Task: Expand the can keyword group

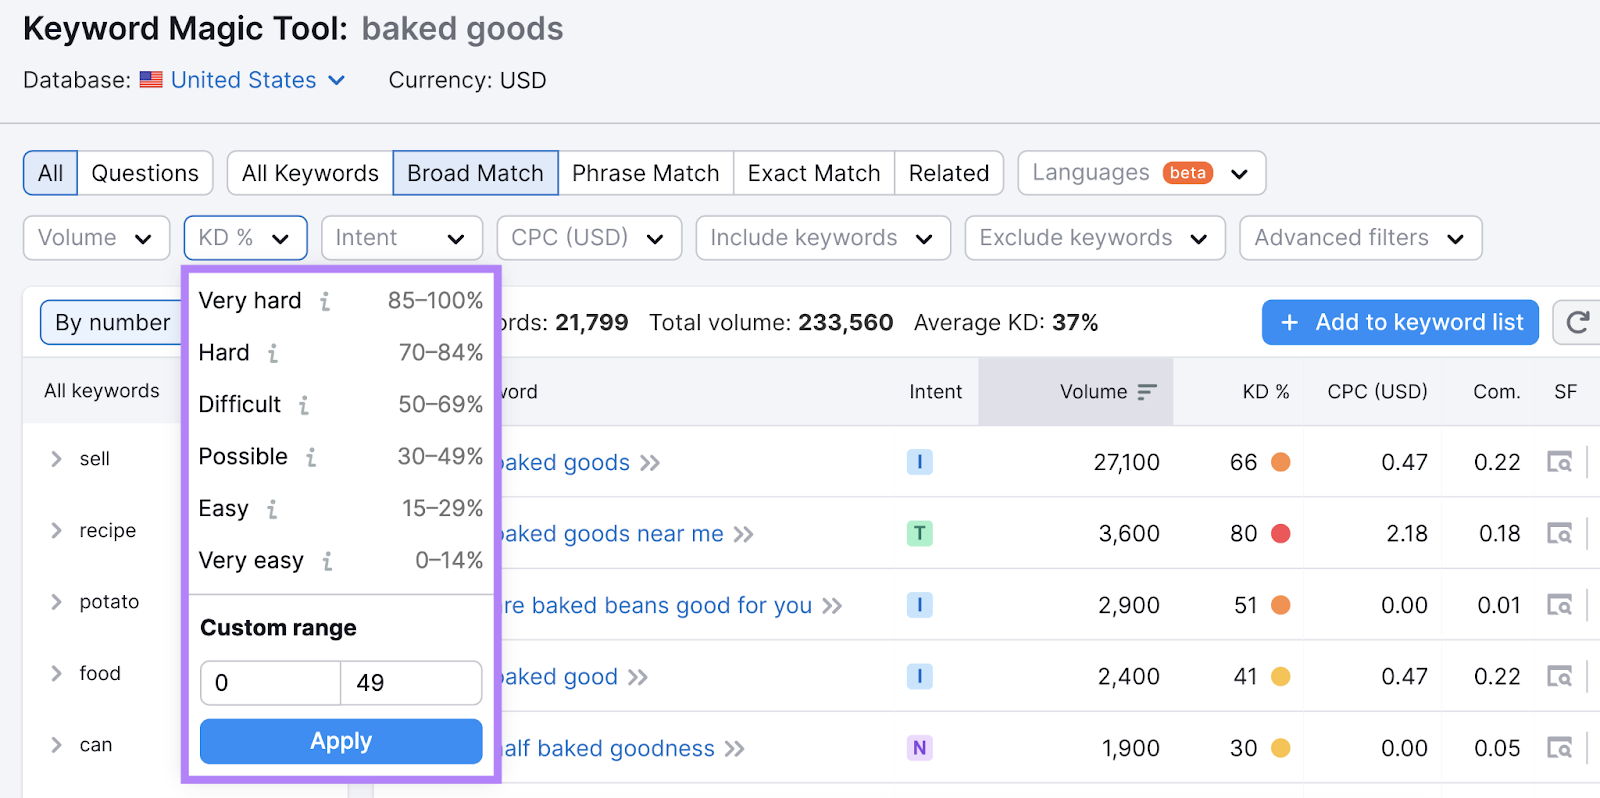Action: pos(56,745)
